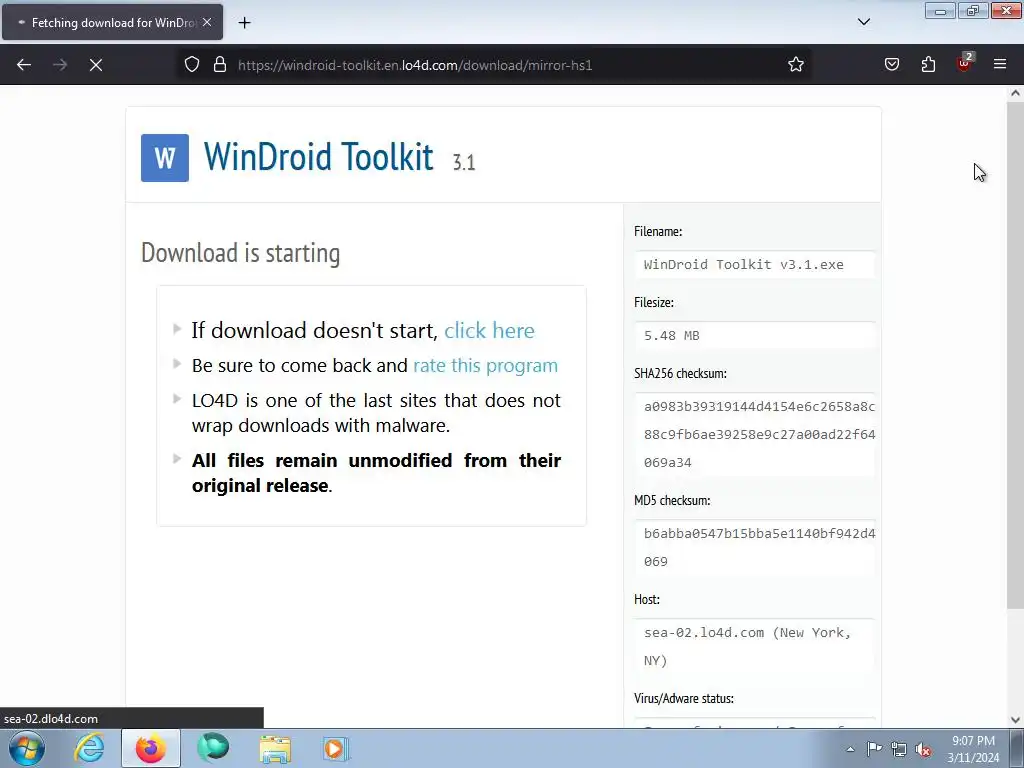1024x768 pixels.
Task: Stop loading the page
Action: click(96, 65)
